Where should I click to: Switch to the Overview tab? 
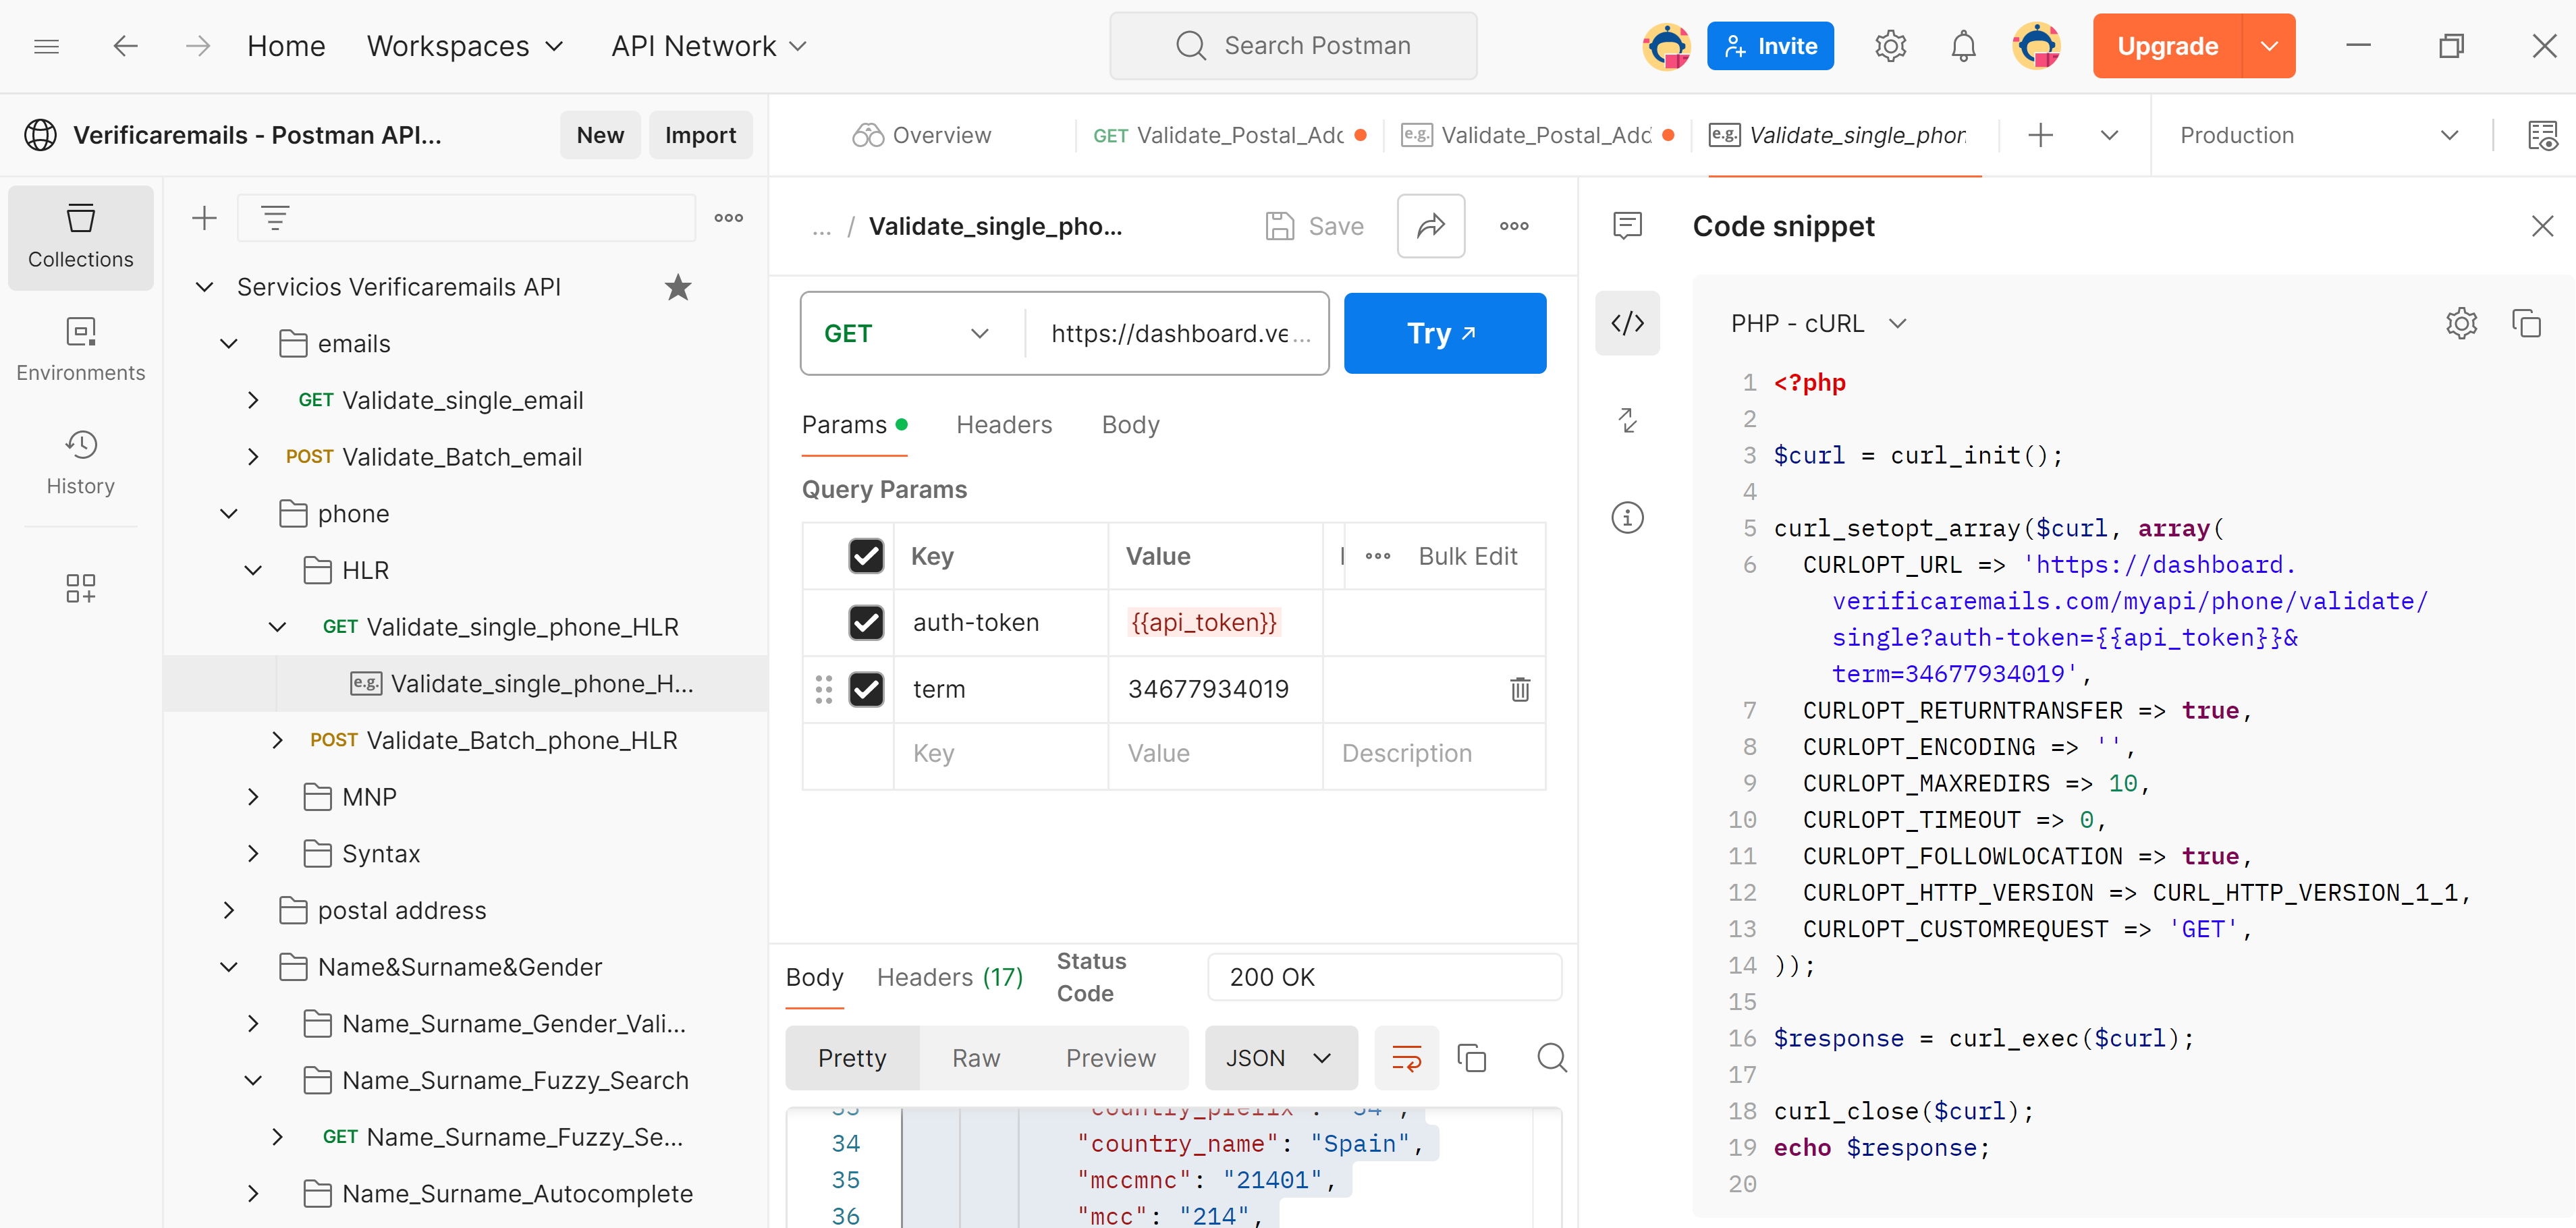coord(921,135)
